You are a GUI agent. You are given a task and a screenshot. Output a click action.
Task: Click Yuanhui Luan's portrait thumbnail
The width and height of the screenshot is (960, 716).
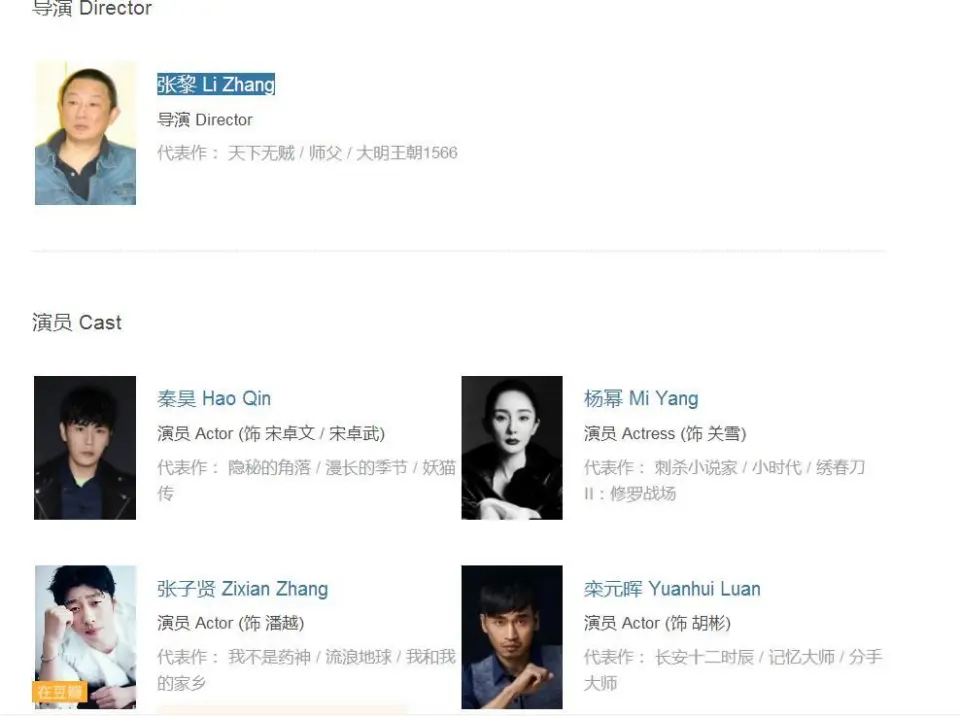coord(512,637)
